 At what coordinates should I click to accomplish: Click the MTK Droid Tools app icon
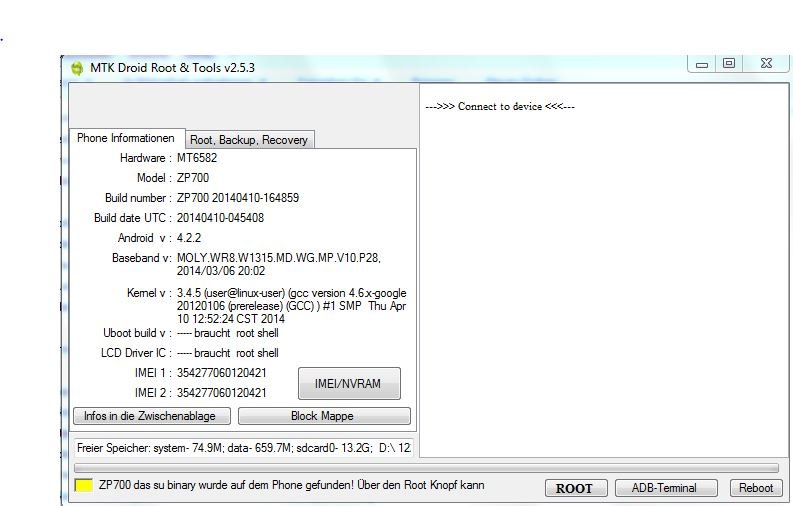tap(77, 68)
